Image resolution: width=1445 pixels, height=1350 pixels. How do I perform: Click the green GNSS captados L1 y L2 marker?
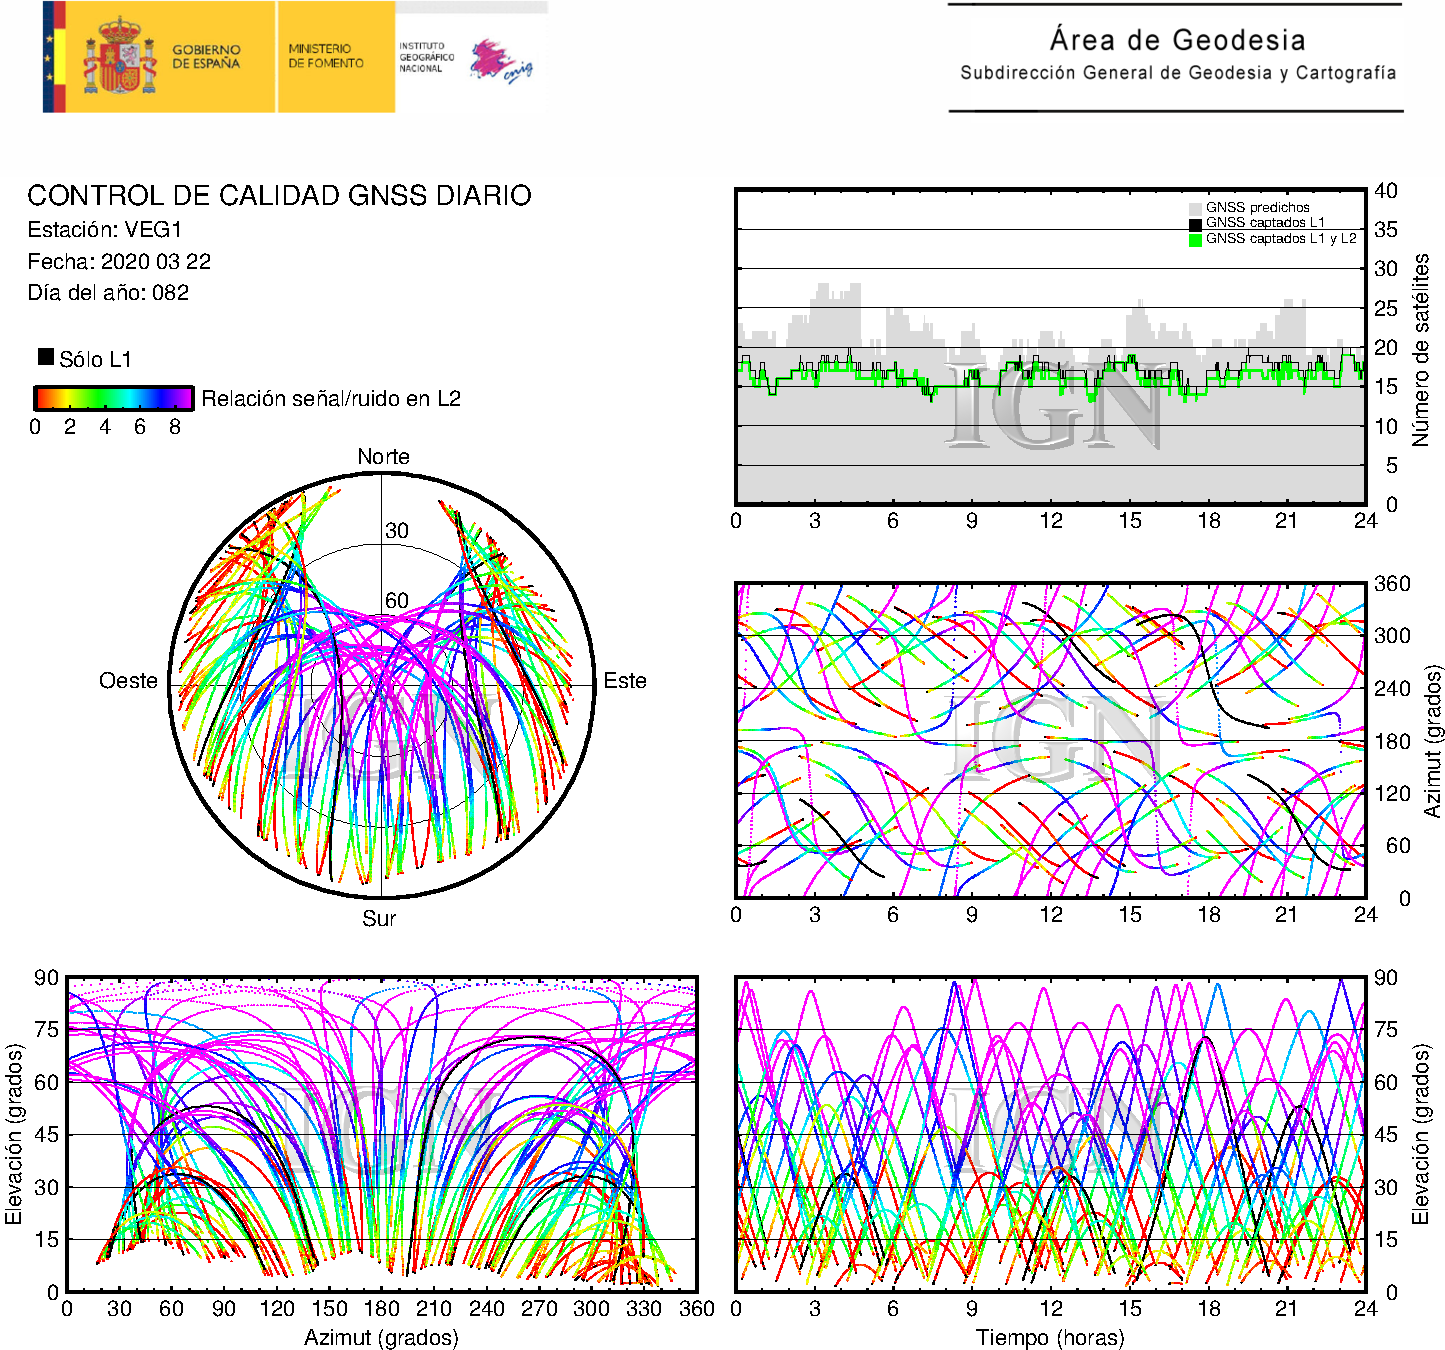(x=1195, y=240)
